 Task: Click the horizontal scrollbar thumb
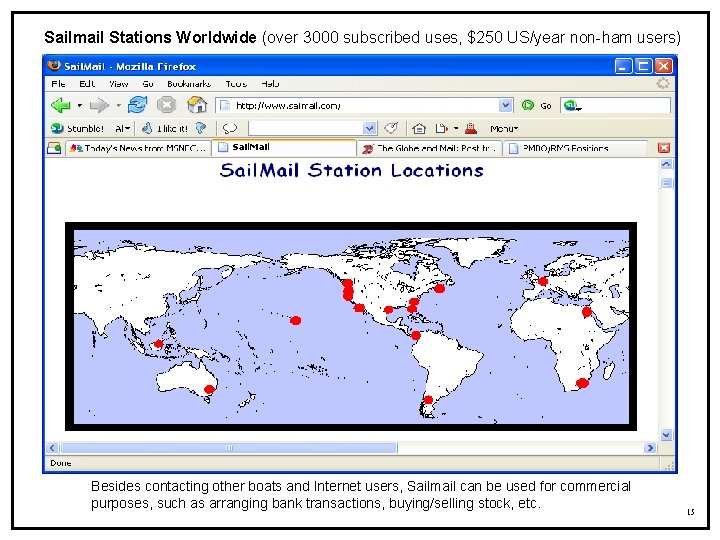point(229,448)
